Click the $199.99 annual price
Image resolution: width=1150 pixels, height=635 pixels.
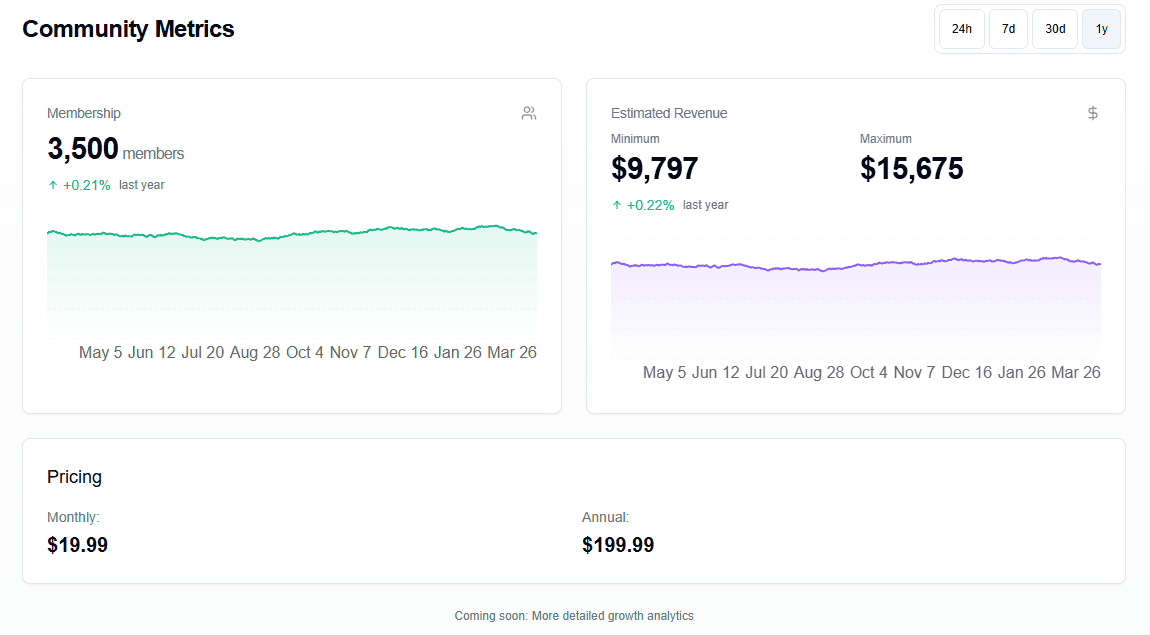tap(617, 545)
